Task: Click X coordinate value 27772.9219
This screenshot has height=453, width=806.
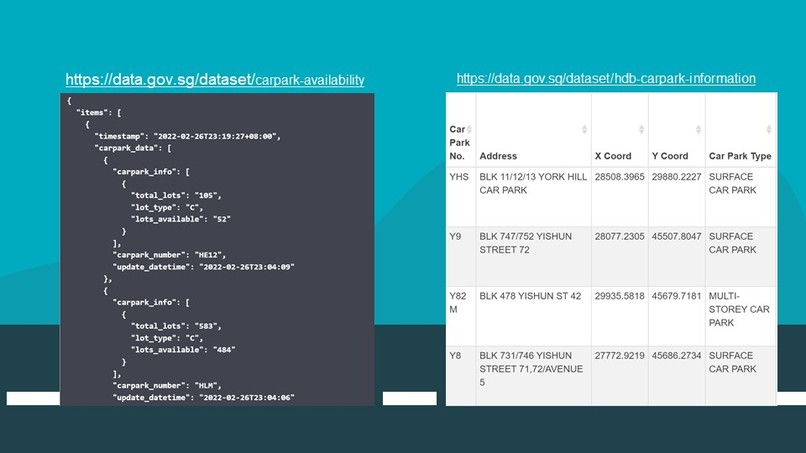Action: tap(619, 356)
